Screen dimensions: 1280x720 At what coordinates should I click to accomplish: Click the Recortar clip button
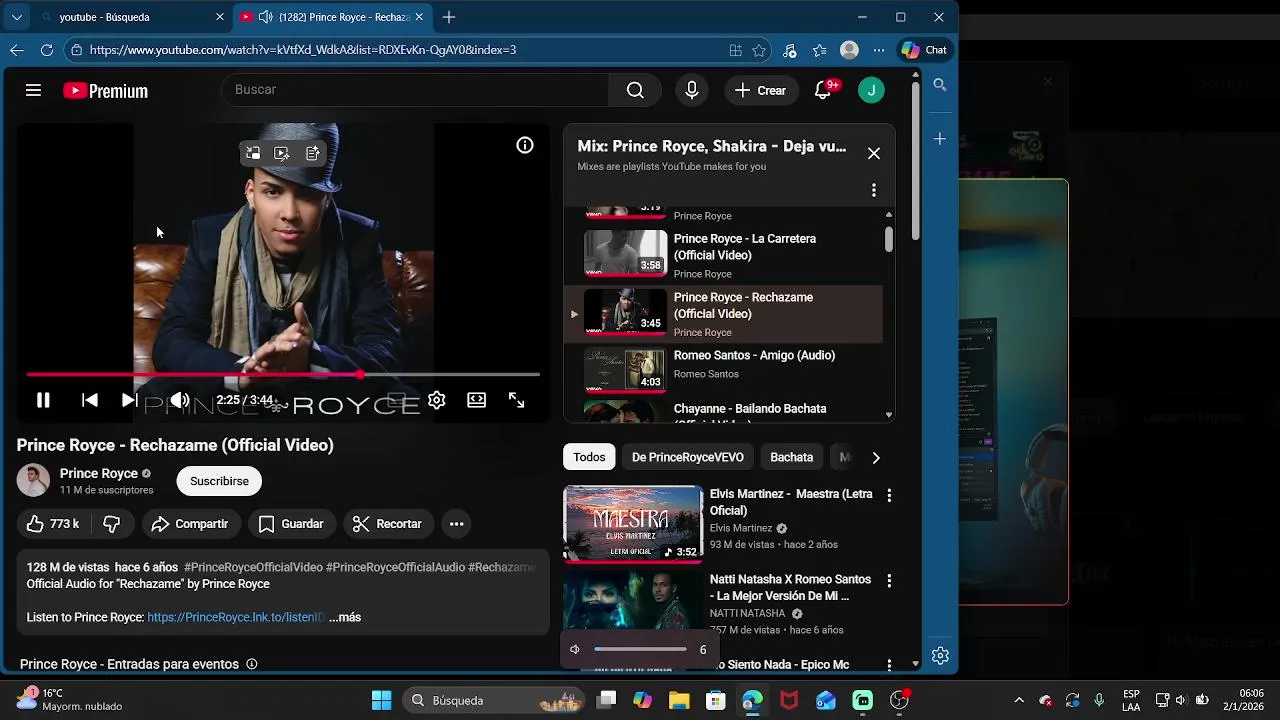point(388,524)
